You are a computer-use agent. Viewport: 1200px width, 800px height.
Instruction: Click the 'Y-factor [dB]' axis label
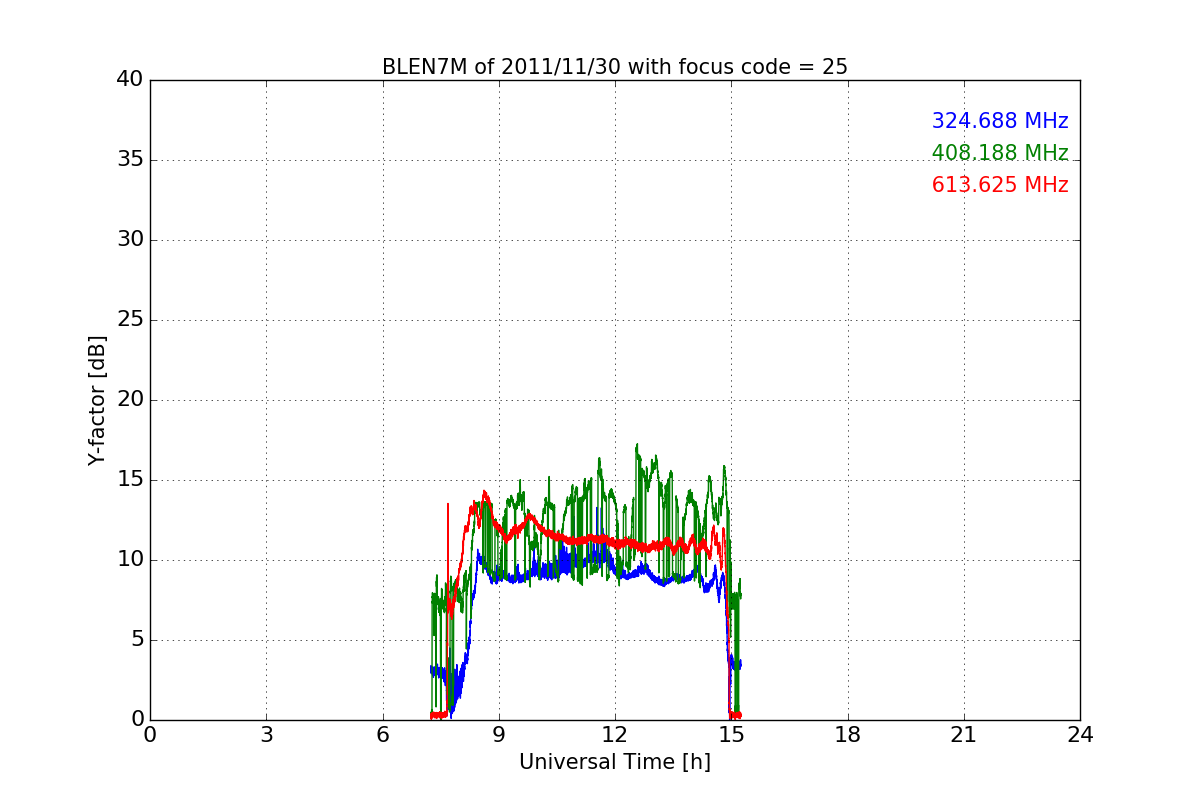[x=97, y=400]
